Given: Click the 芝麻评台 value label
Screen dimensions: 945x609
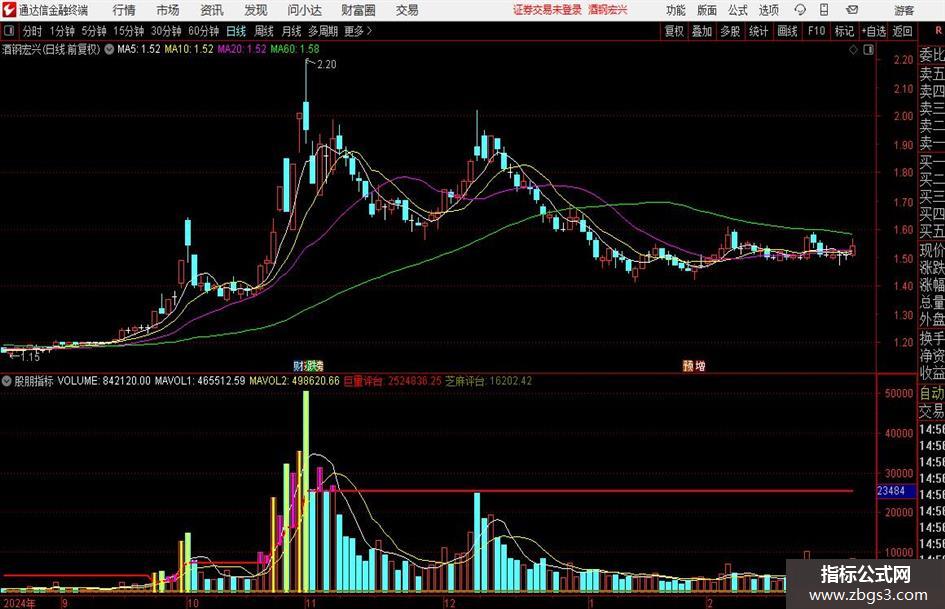Looking at the screenshot, I should 489,381.
